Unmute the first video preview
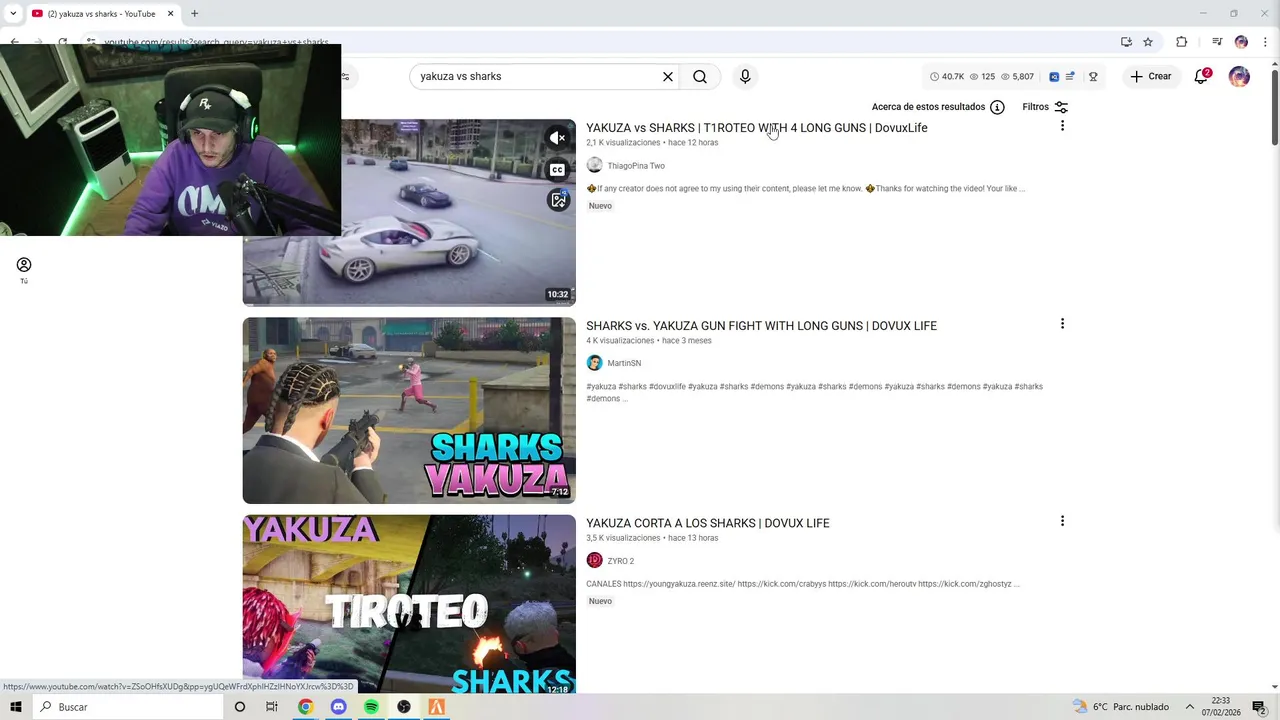 (558, 138)
